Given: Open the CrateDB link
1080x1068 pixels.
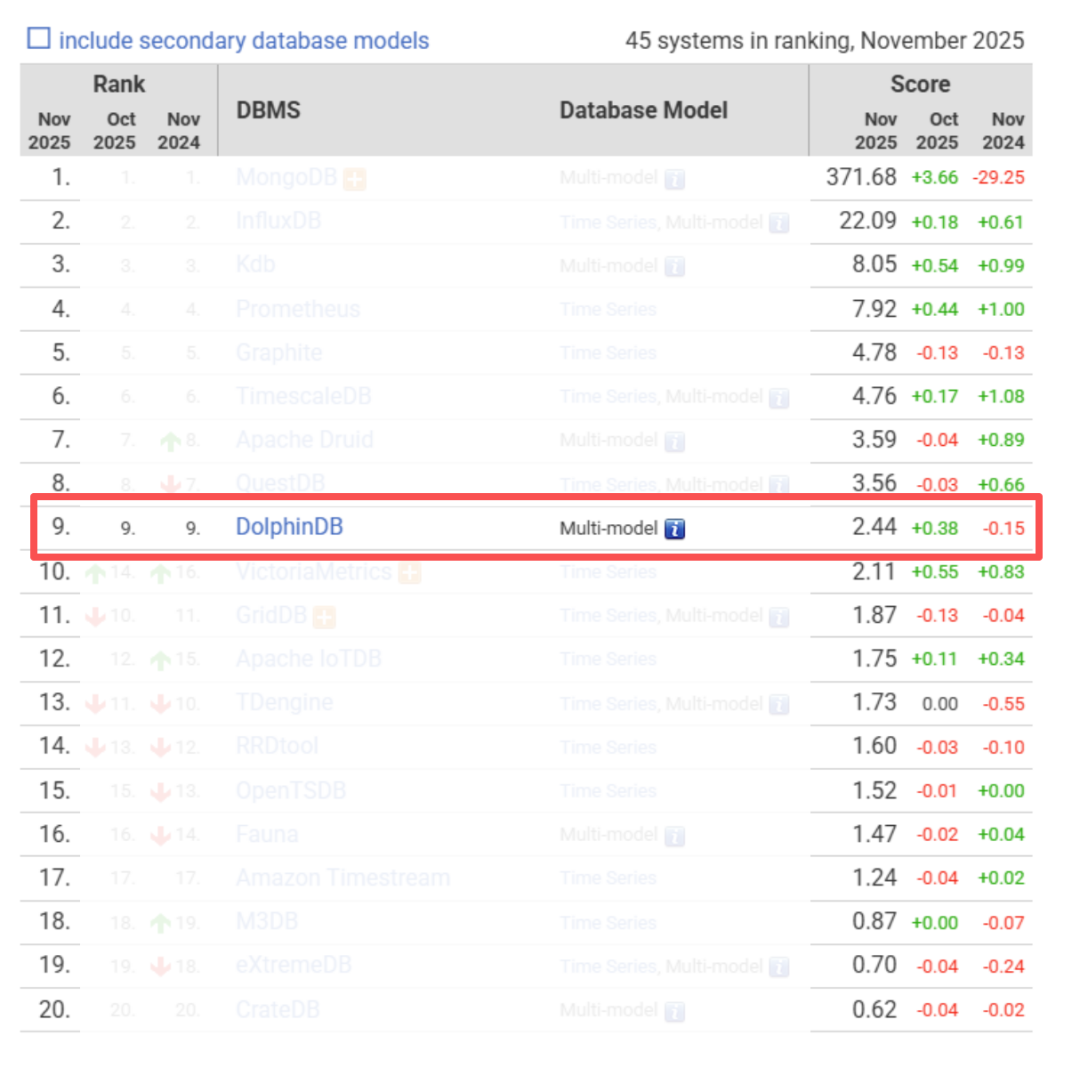Looking at the screenshot, I should (x=278, y=1009).
